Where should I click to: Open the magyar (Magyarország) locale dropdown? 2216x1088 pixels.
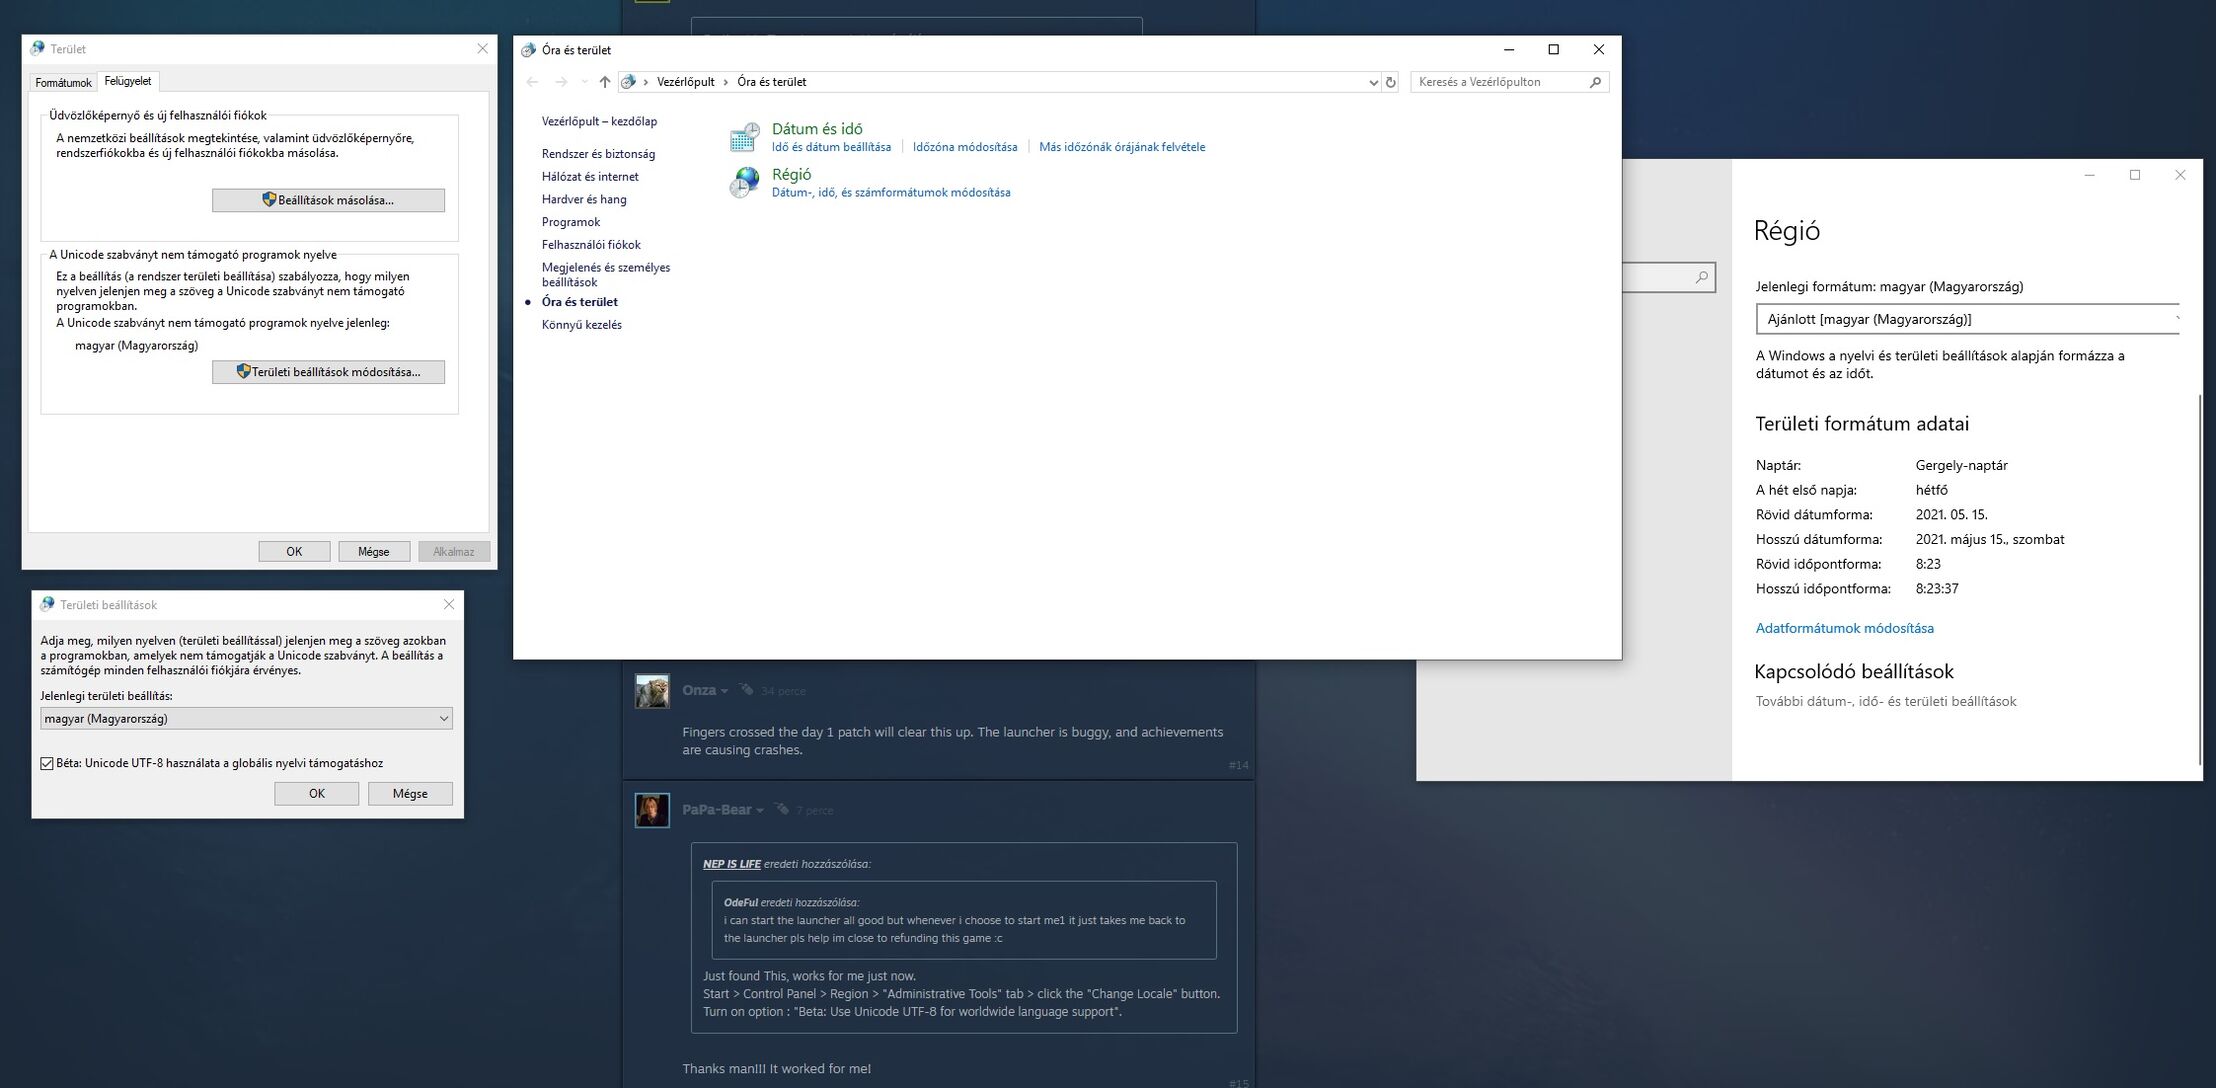[x=246, y=719]
